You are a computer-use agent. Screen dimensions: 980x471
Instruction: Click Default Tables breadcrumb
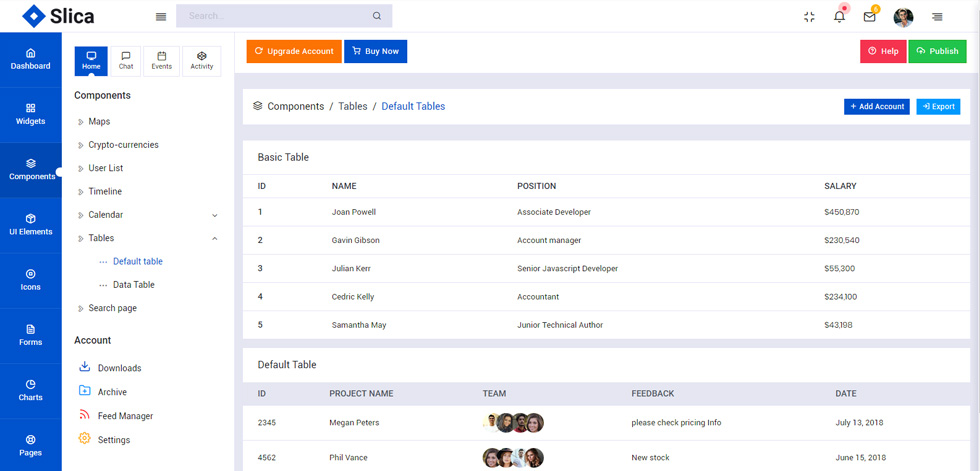click(413, 106)
